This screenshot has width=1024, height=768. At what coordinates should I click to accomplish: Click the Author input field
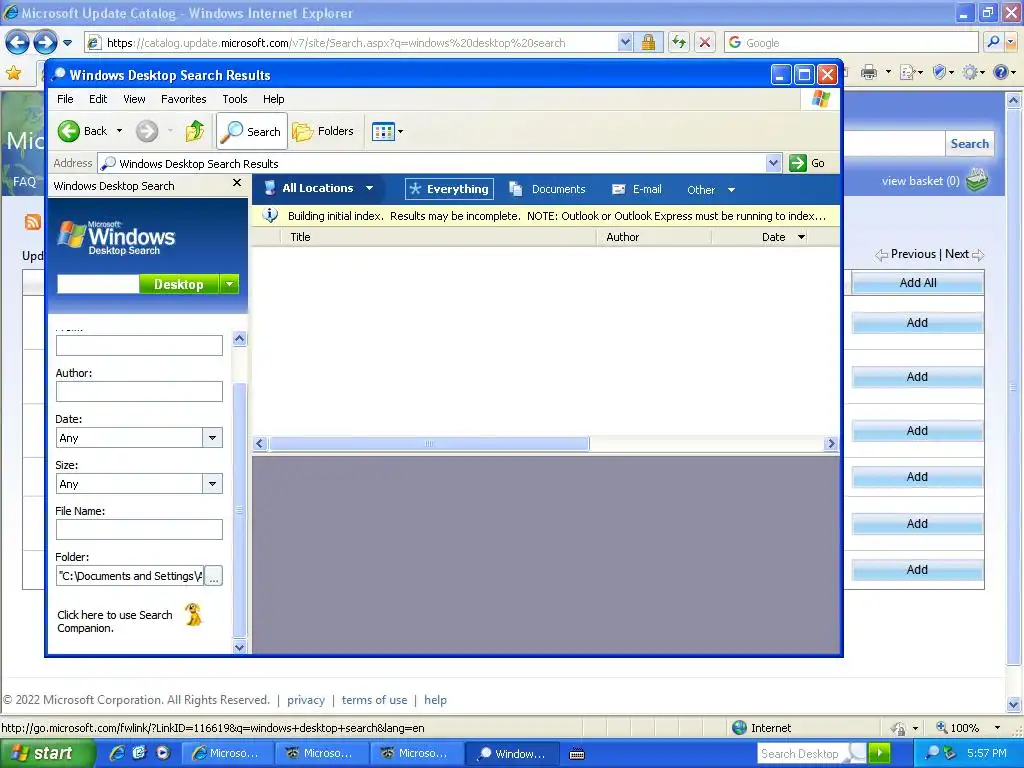(139, 392)
